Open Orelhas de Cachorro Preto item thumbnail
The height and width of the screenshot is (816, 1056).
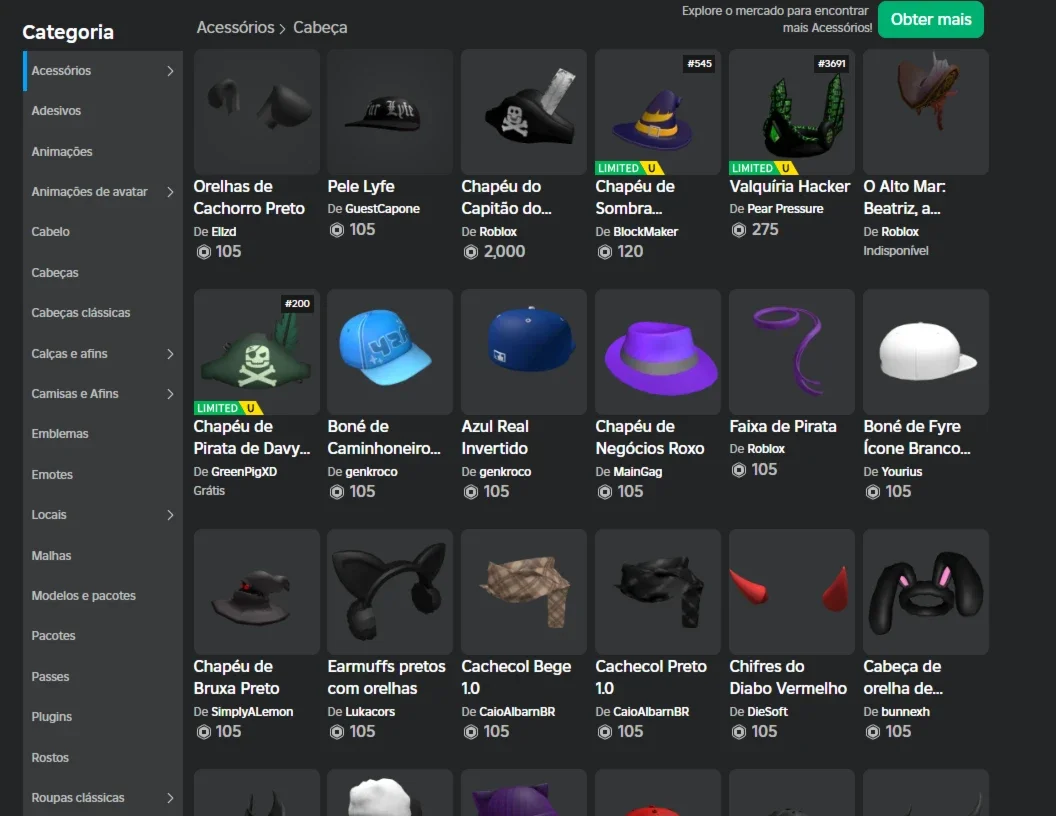click(257, 112)
